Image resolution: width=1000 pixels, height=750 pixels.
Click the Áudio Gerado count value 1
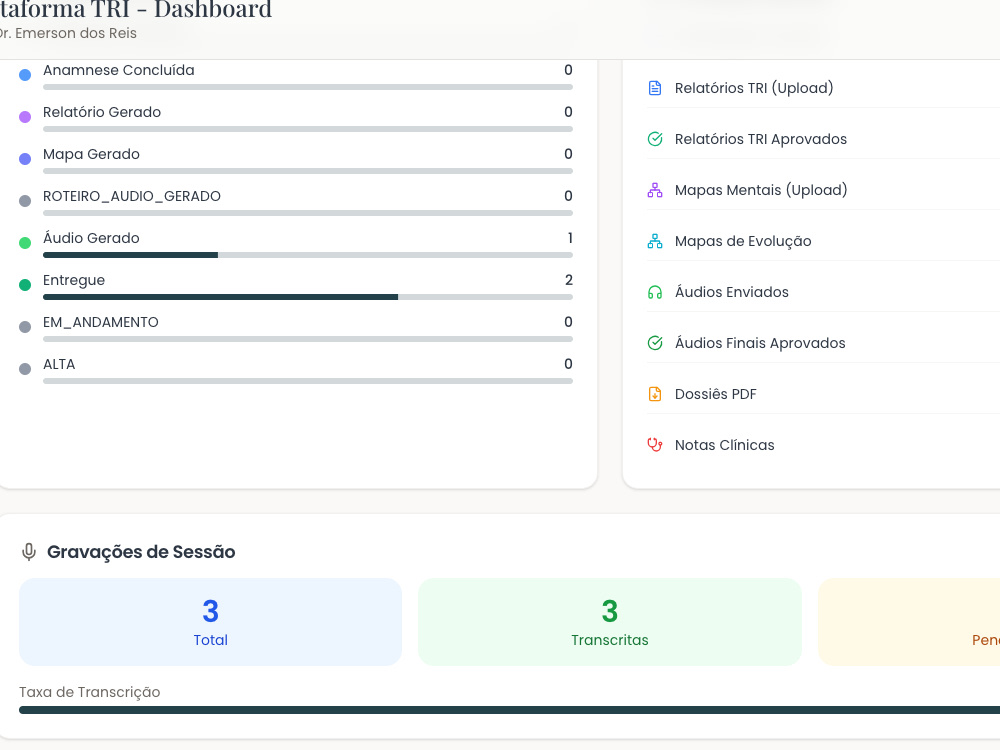570,238
